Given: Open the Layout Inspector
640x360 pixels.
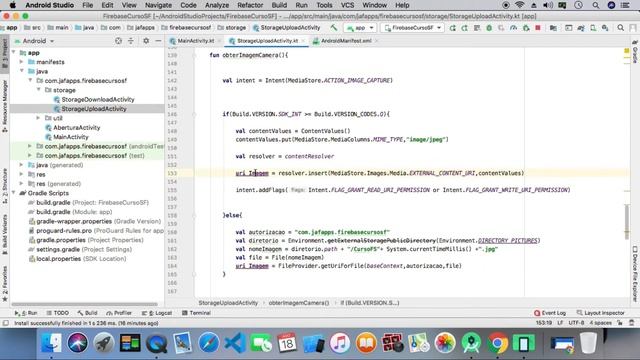Looking at the screenshot, I should pos(600,313).
